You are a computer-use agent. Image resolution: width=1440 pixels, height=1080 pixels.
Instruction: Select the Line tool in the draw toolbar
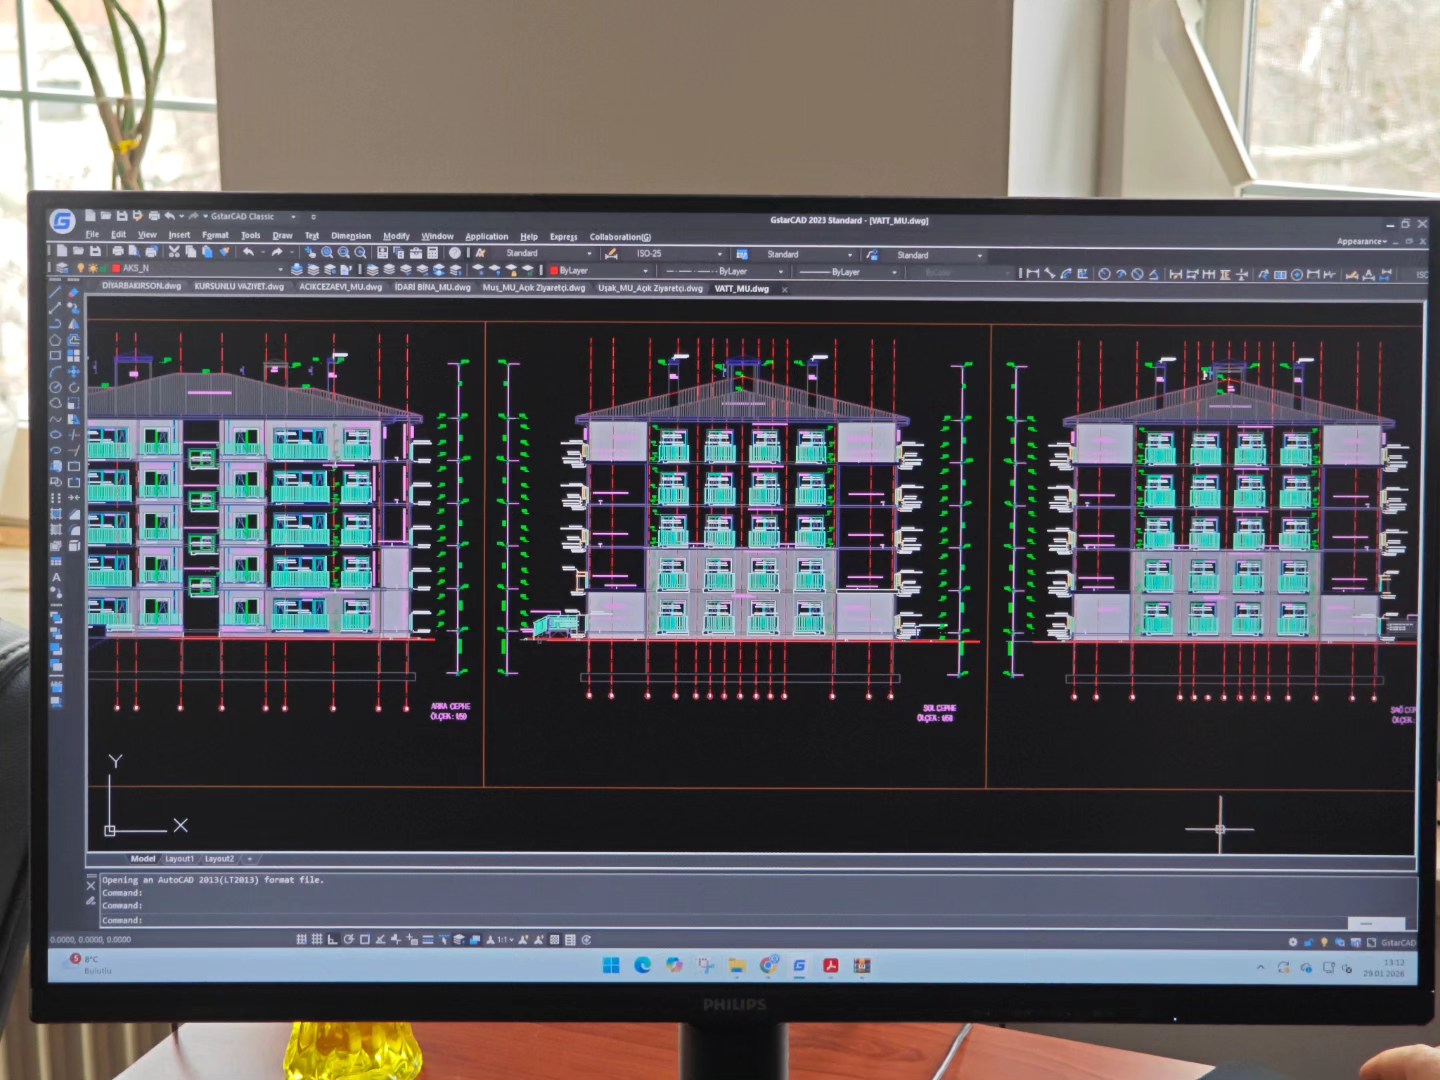[x=56, y=292]
